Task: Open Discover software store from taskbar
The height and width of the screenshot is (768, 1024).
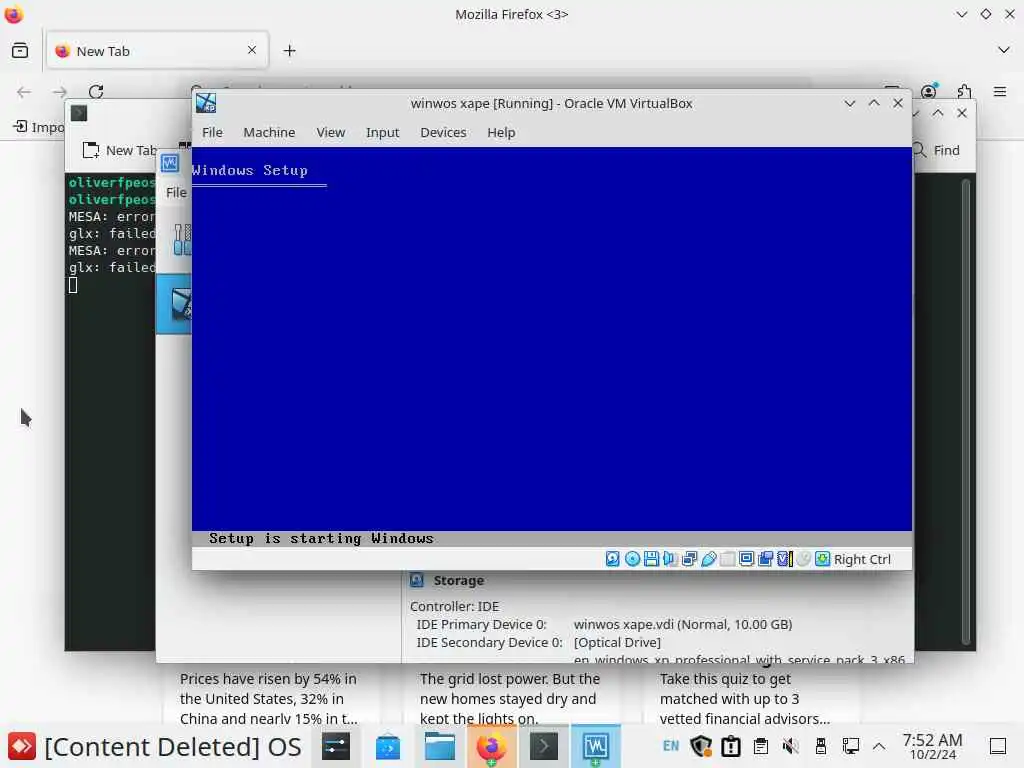Action: point(388,746)
